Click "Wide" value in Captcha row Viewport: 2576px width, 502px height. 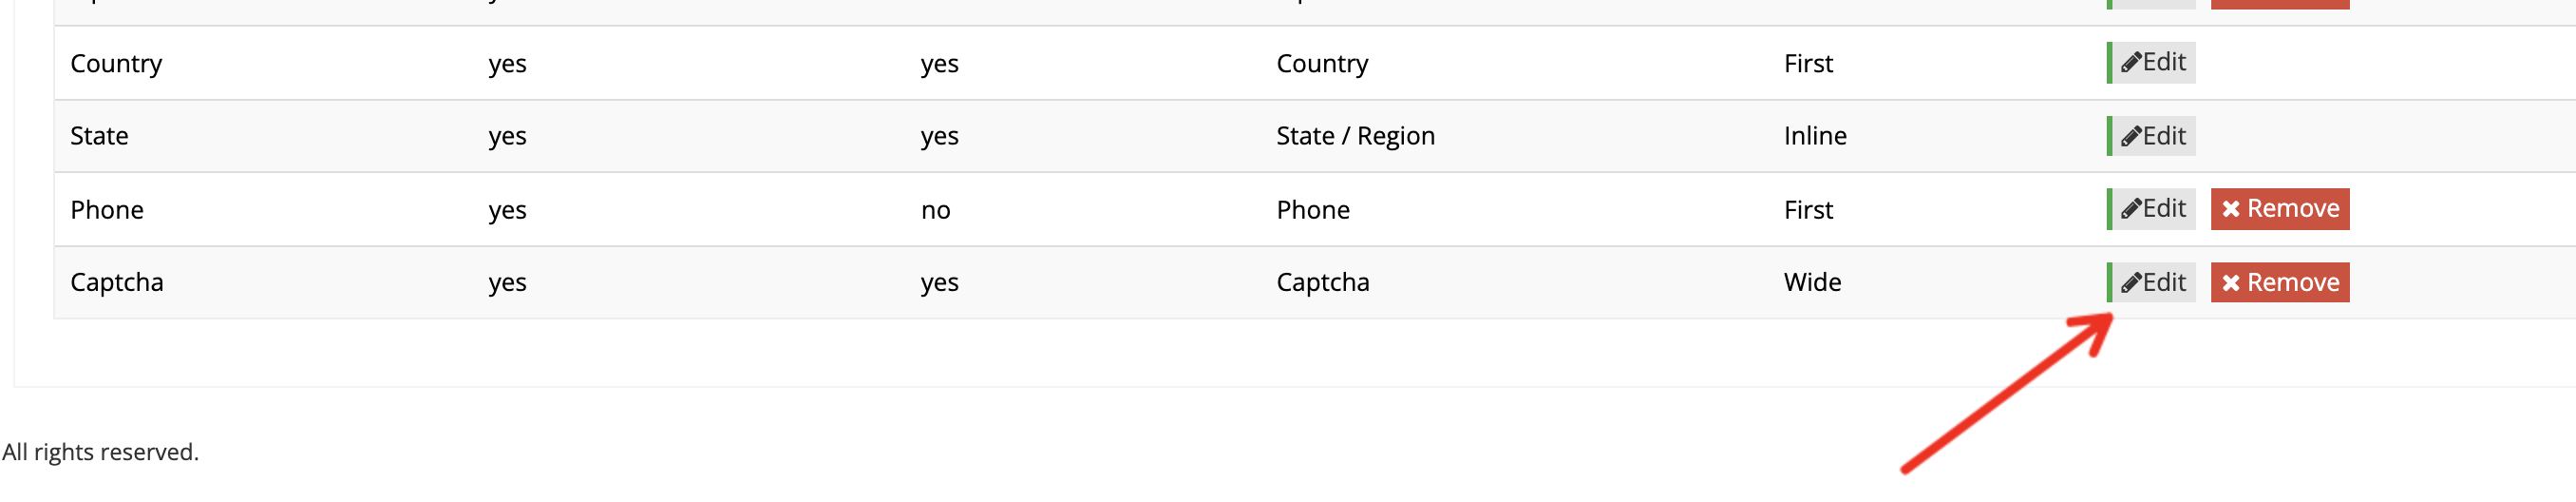pos(1812,283)
